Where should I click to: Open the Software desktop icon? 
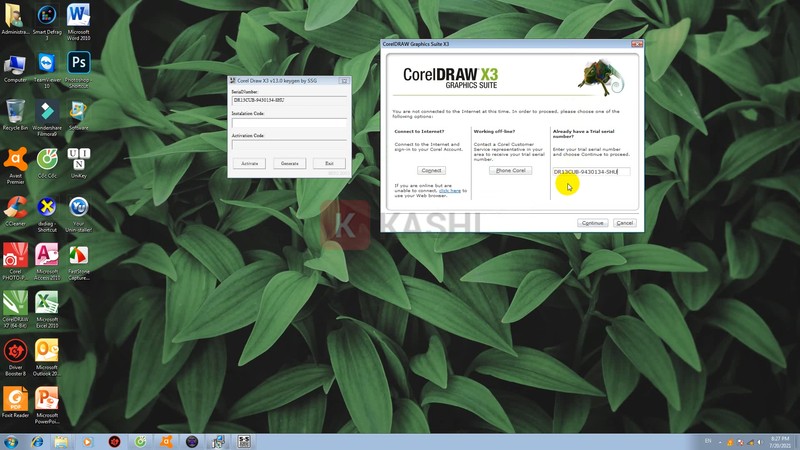79,115
